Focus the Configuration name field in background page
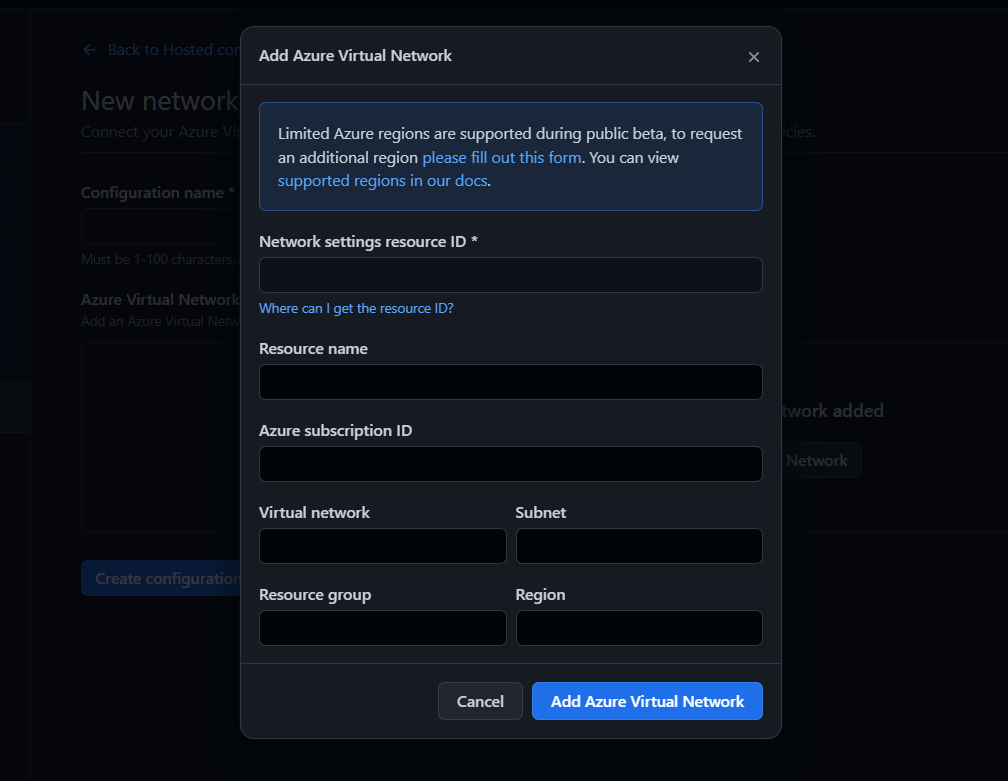 [x=161, y=226]
